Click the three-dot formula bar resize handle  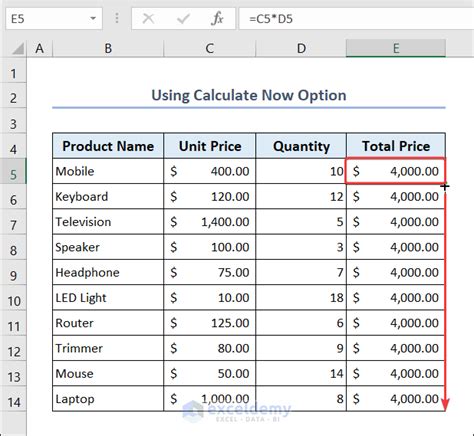pos(117,18)
